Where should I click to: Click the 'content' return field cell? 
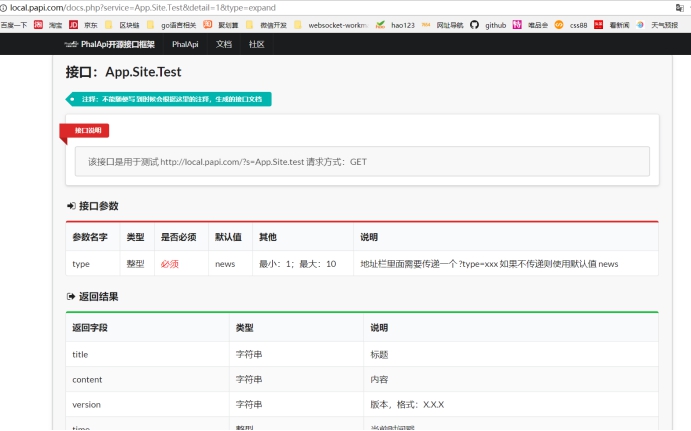coord(87,380)
